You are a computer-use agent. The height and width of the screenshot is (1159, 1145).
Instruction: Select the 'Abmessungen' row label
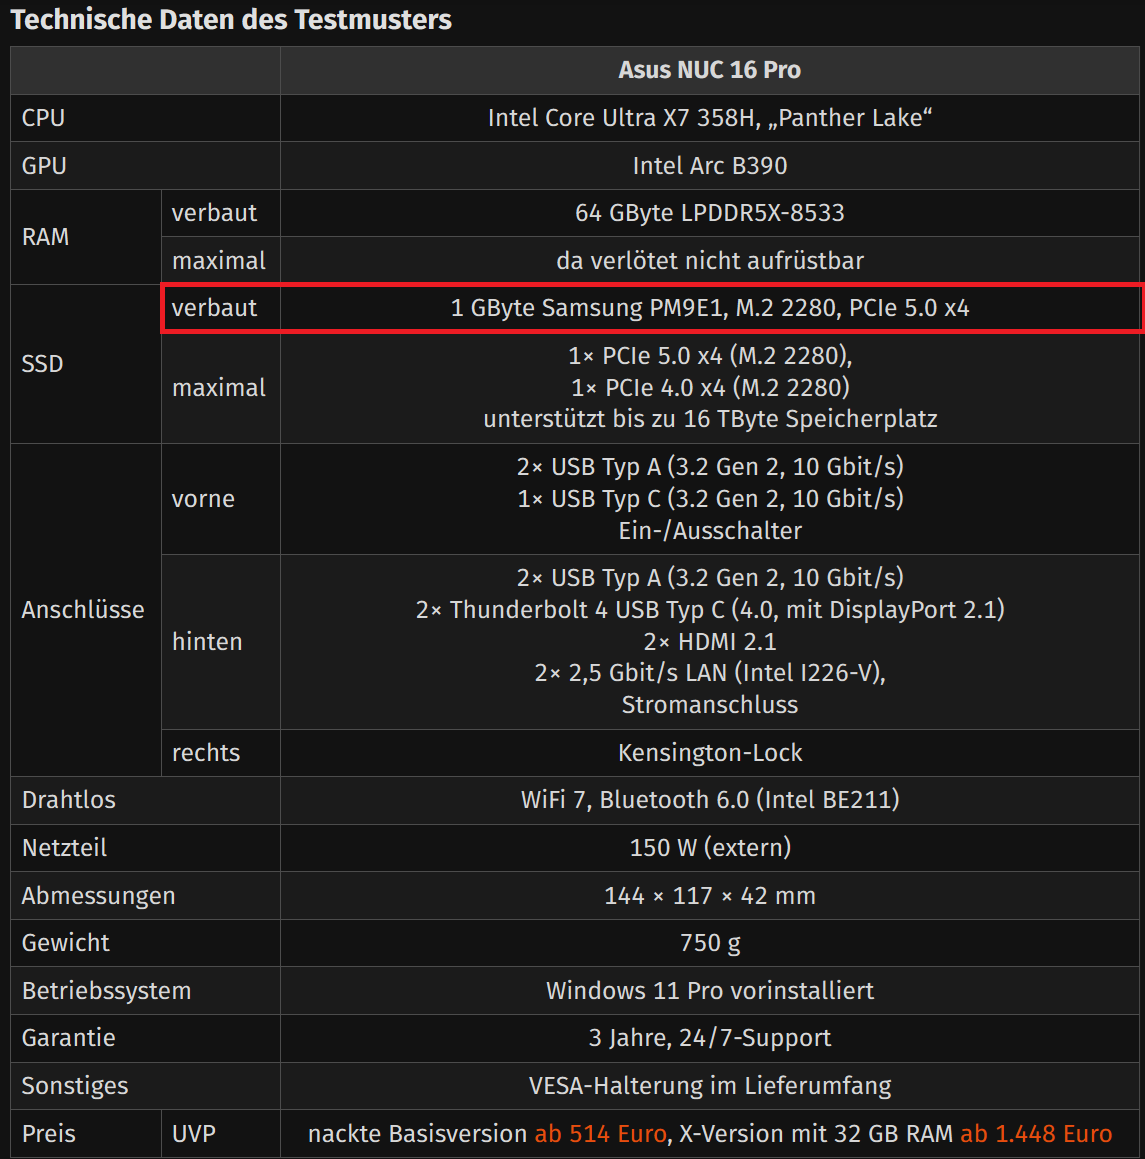[x=98, y=896]
